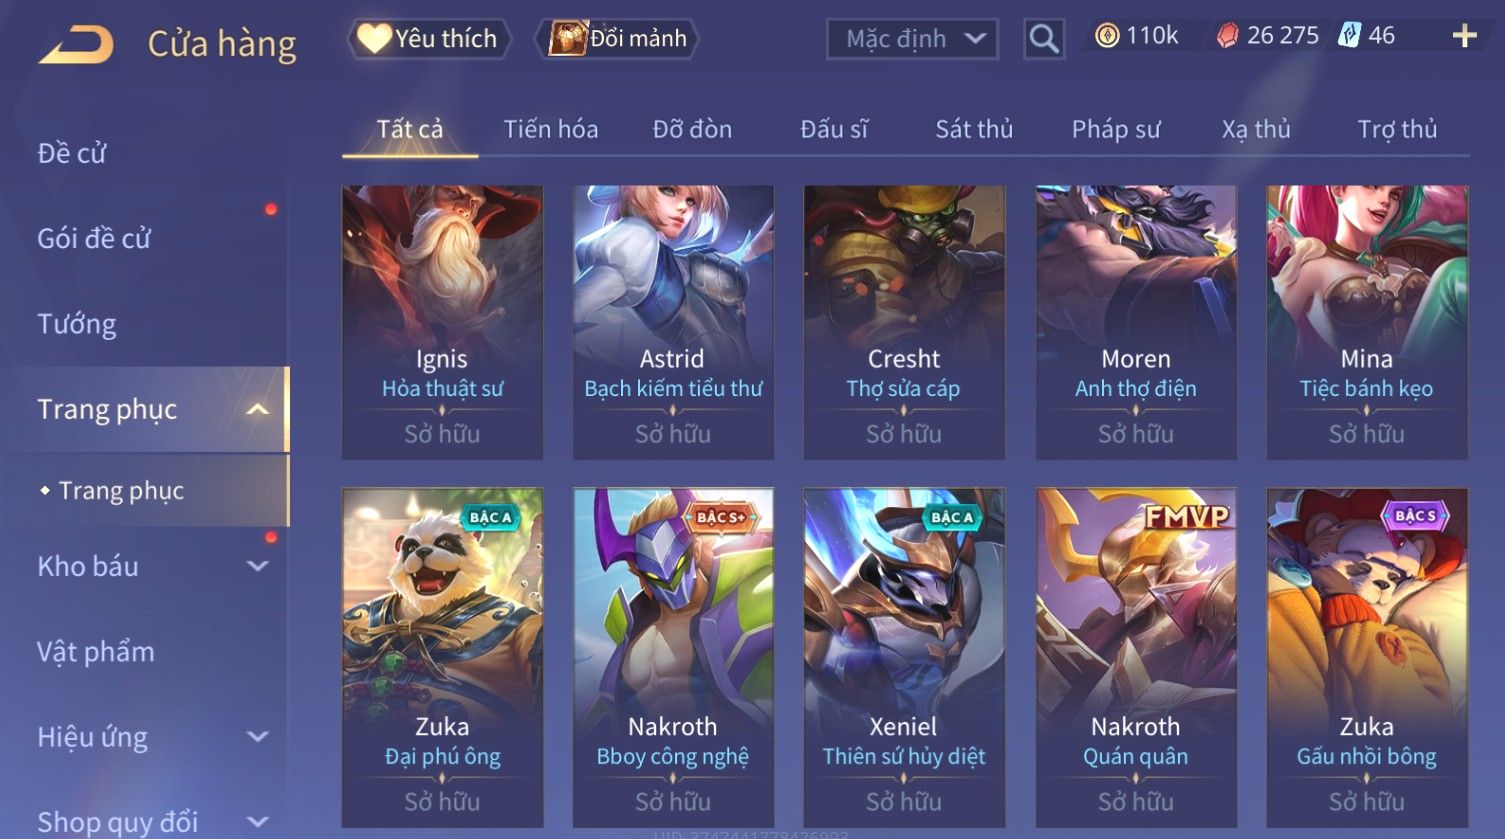Image resolution: width=1505 pixels, height=839 pixels.
Task: Open Nakroth Bboy công nghệ skin card
Action: pos(673,657)
